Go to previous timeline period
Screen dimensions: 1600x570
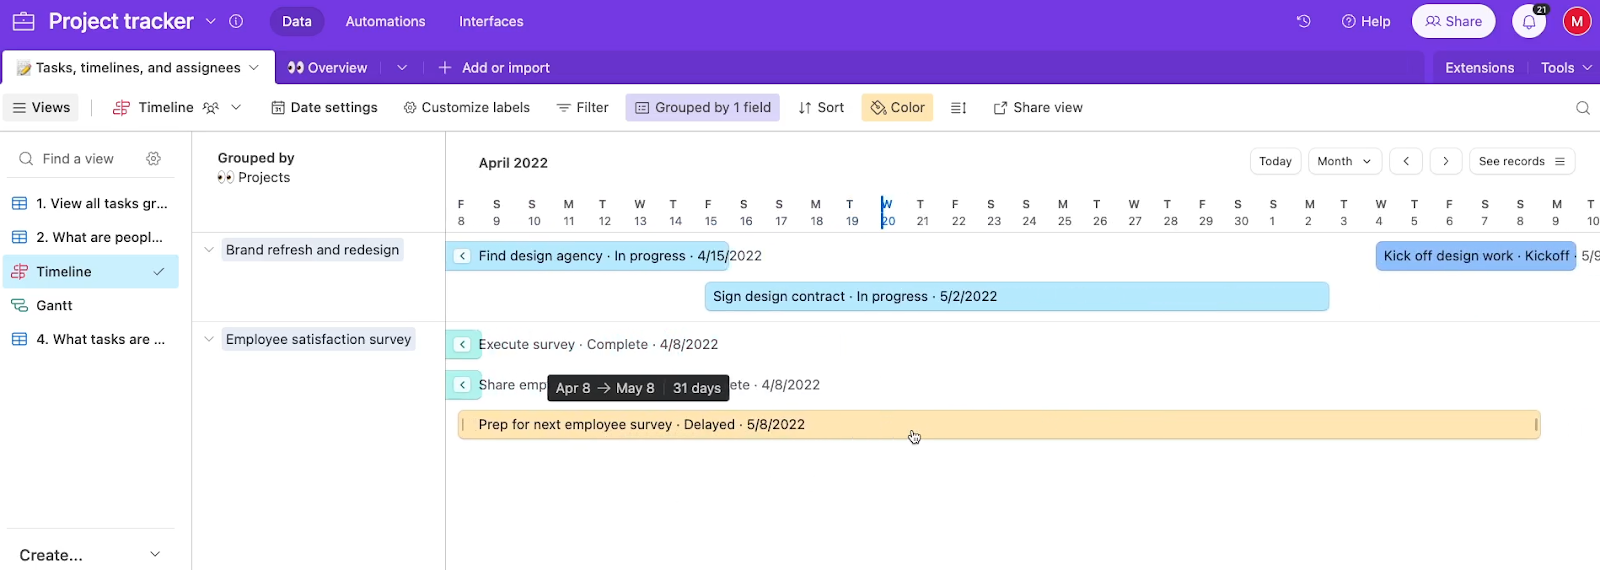click(x=1406, y=161)
